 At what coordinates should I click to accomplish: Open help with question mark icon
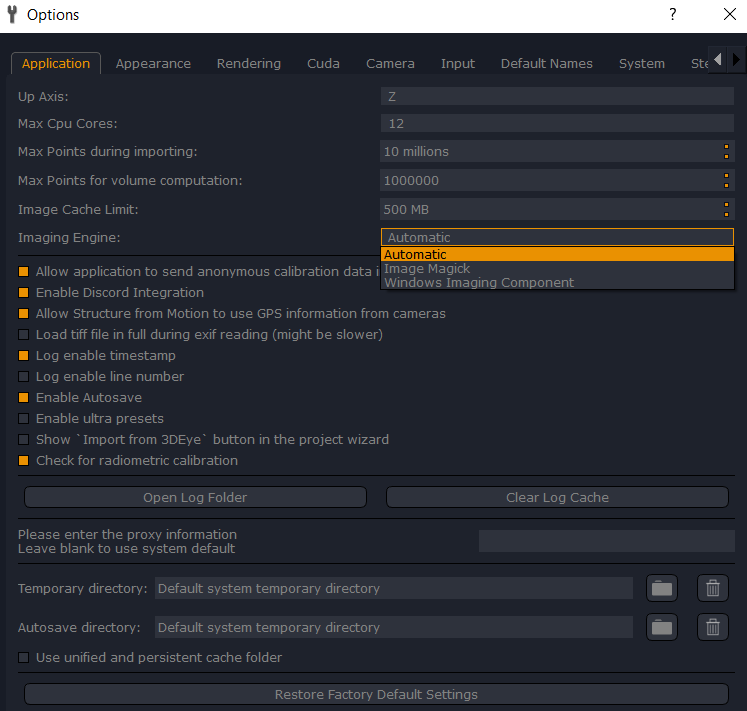click(672, 14)
